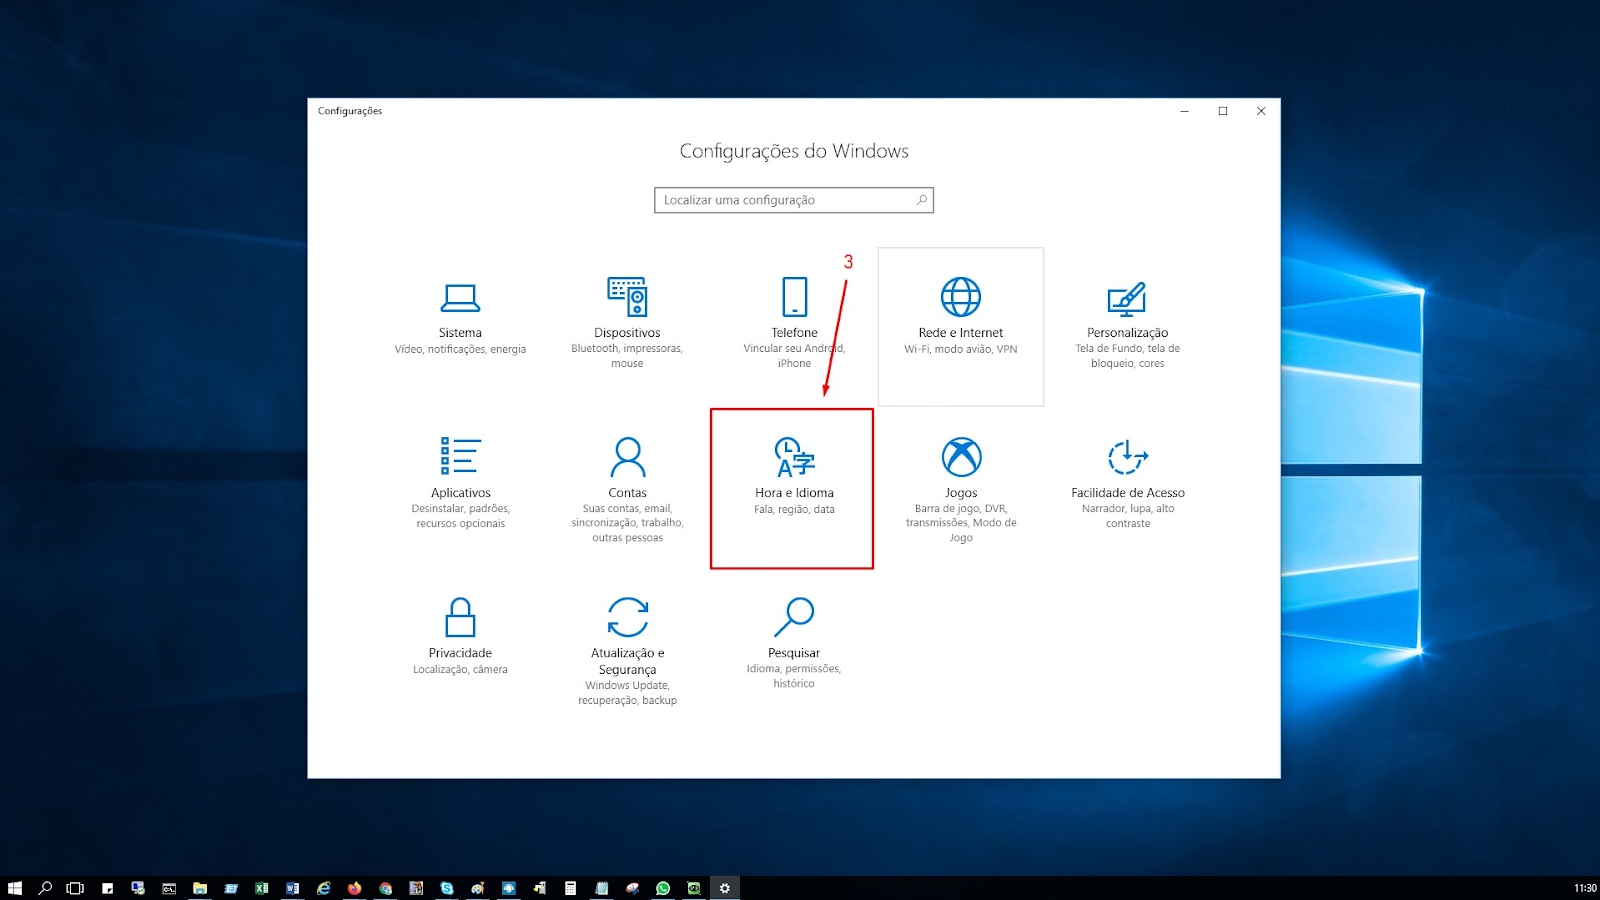Viewport: 1600px width, 900px height.
Task: Open Skype from the taskbar
Action: (x=447, y=888)
